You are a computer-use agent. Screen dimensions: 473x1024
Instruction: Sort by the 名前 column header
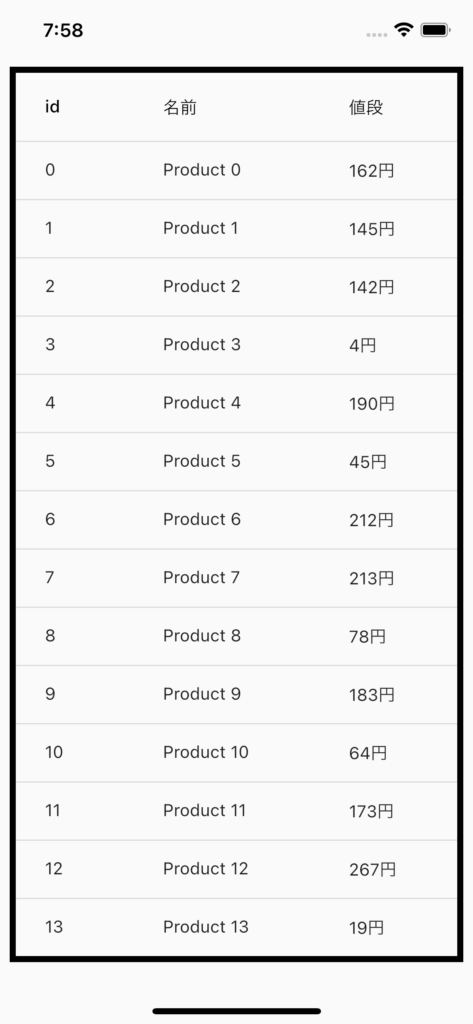click(x=180, y=107)
